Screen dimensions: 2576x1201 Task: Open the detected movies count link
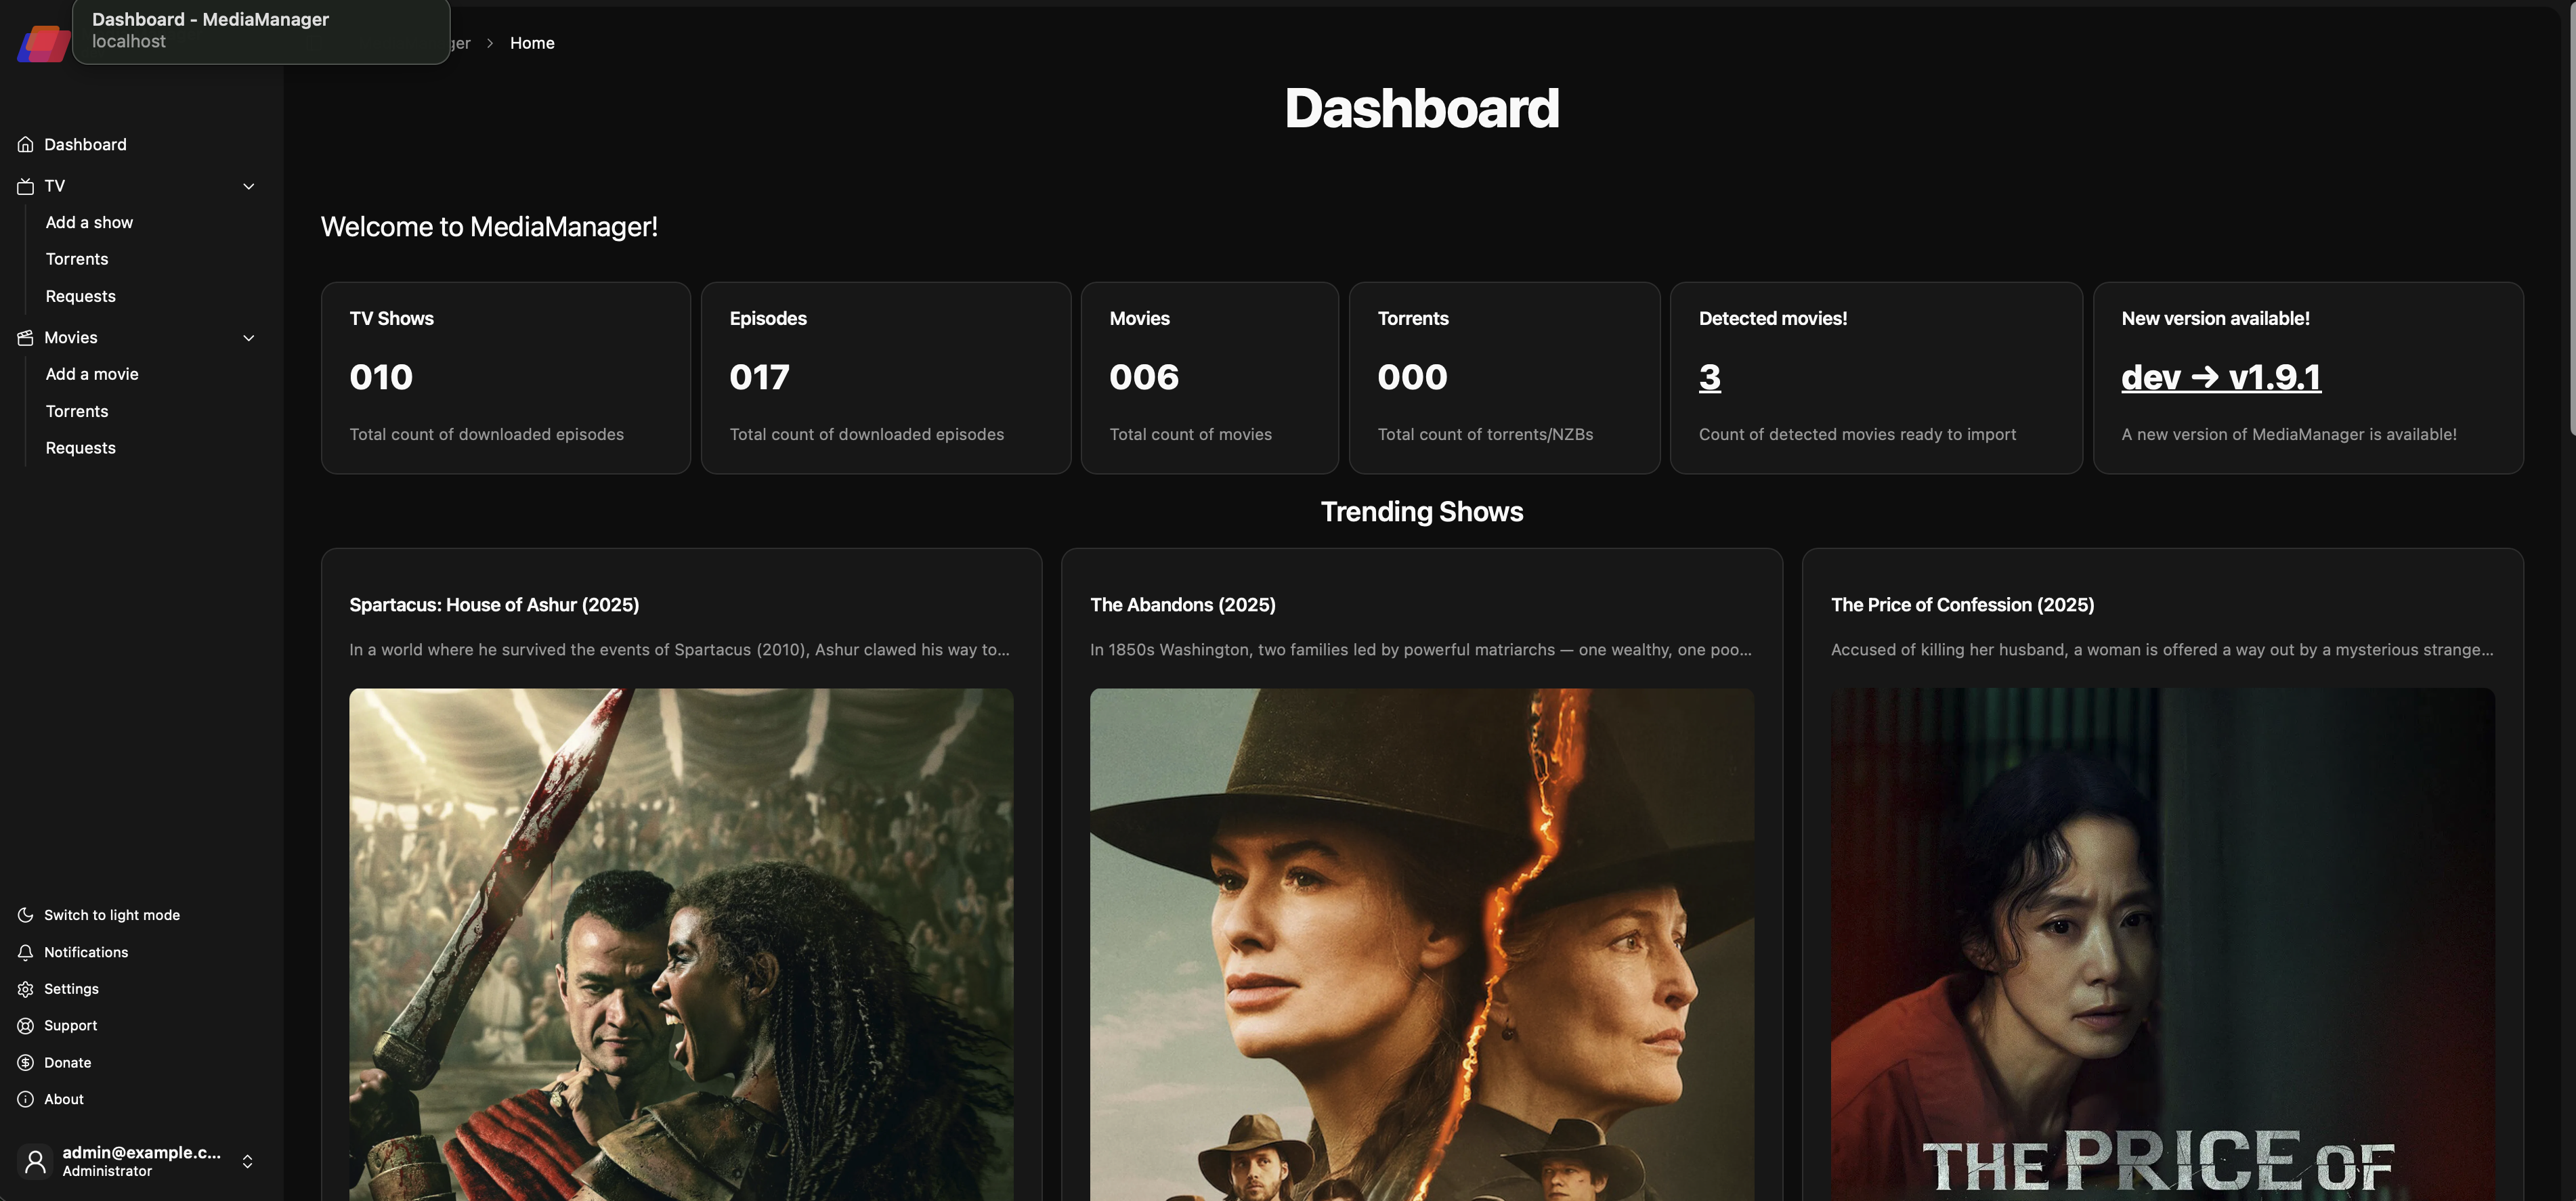[x=1710, y=377]
